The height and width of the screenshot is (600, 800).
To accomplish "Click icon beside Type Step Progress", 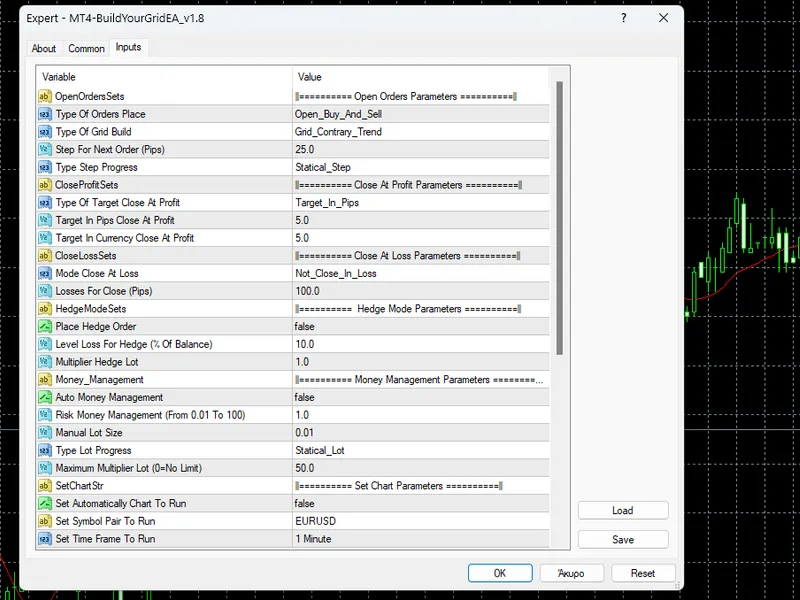I will tap(45, 167).
